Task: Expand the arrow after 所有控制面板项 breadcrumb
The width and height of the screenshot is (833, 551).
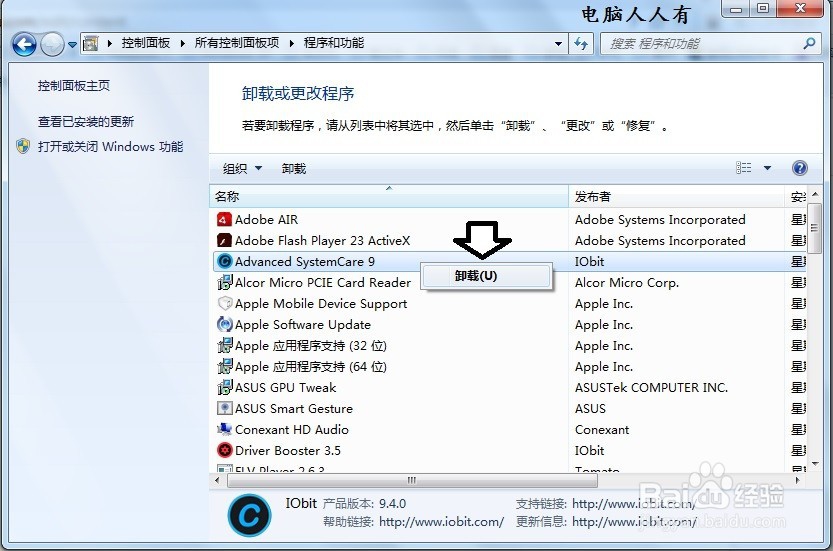Action: point(292,44)
